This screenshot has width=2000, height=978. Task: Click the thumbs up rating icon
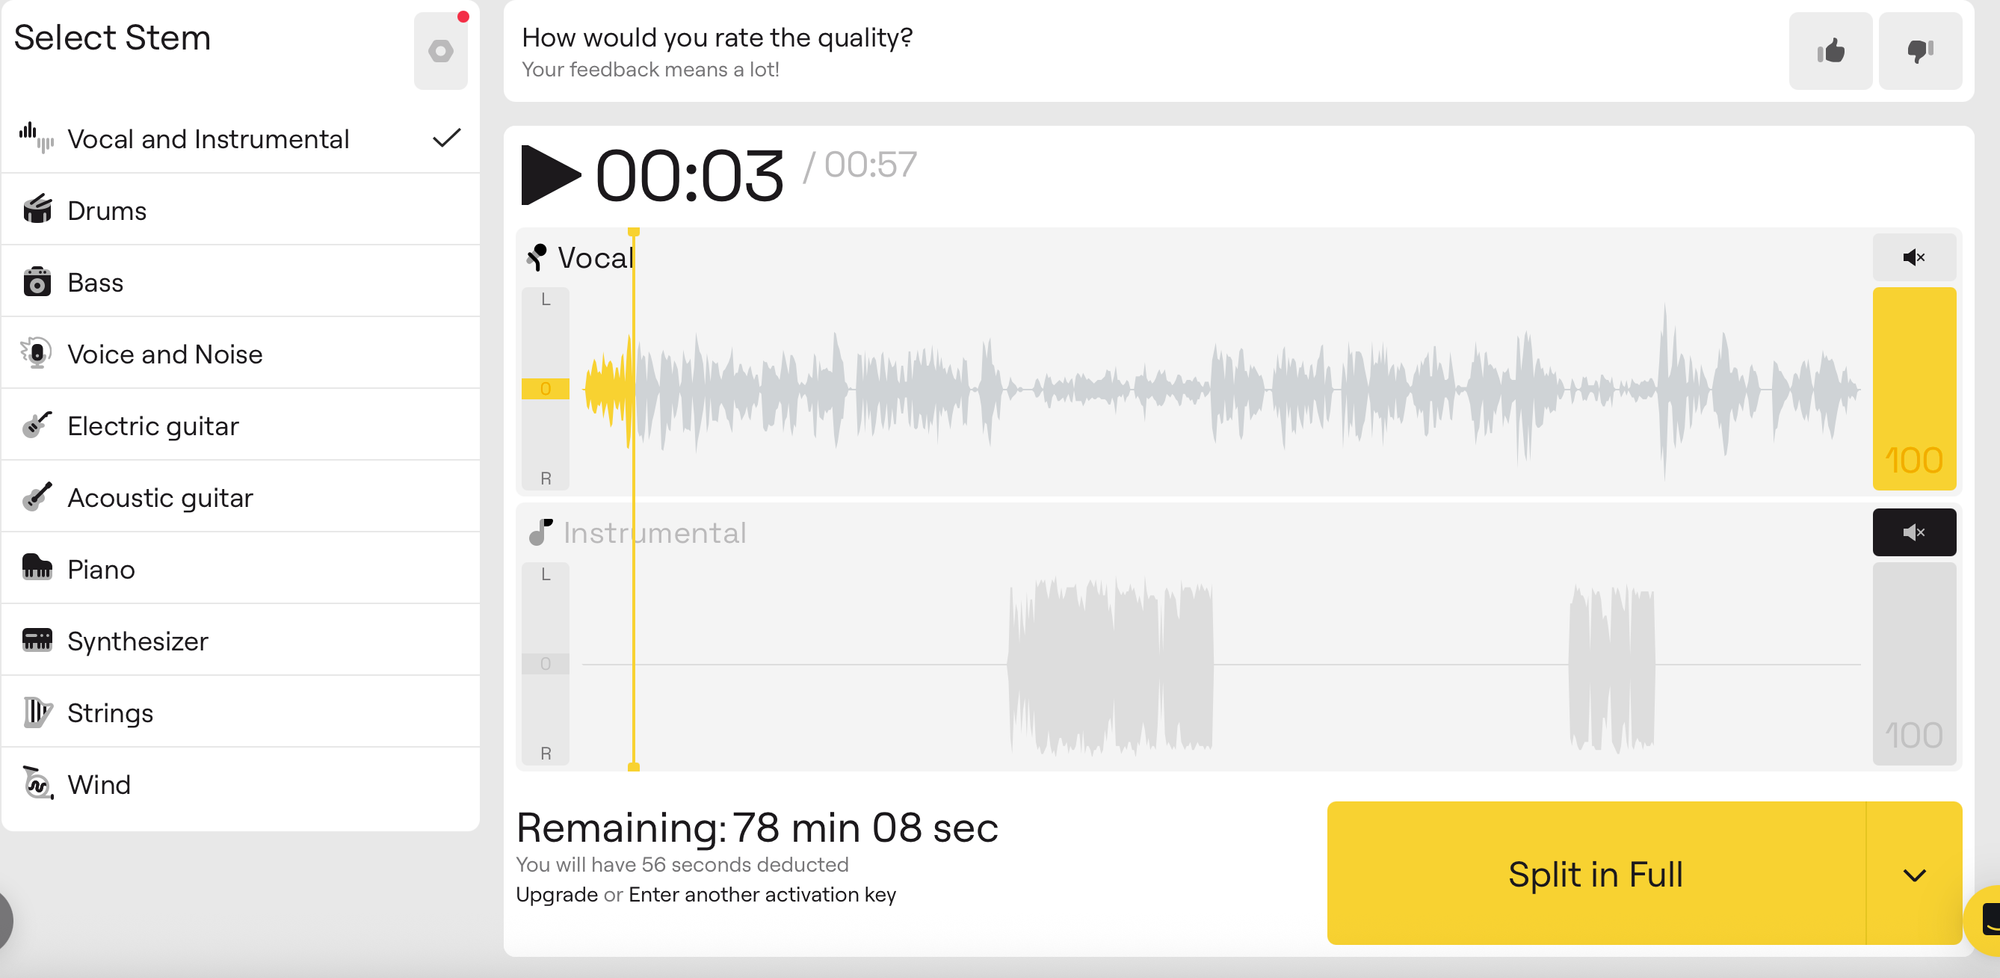tap(1830, 51)
